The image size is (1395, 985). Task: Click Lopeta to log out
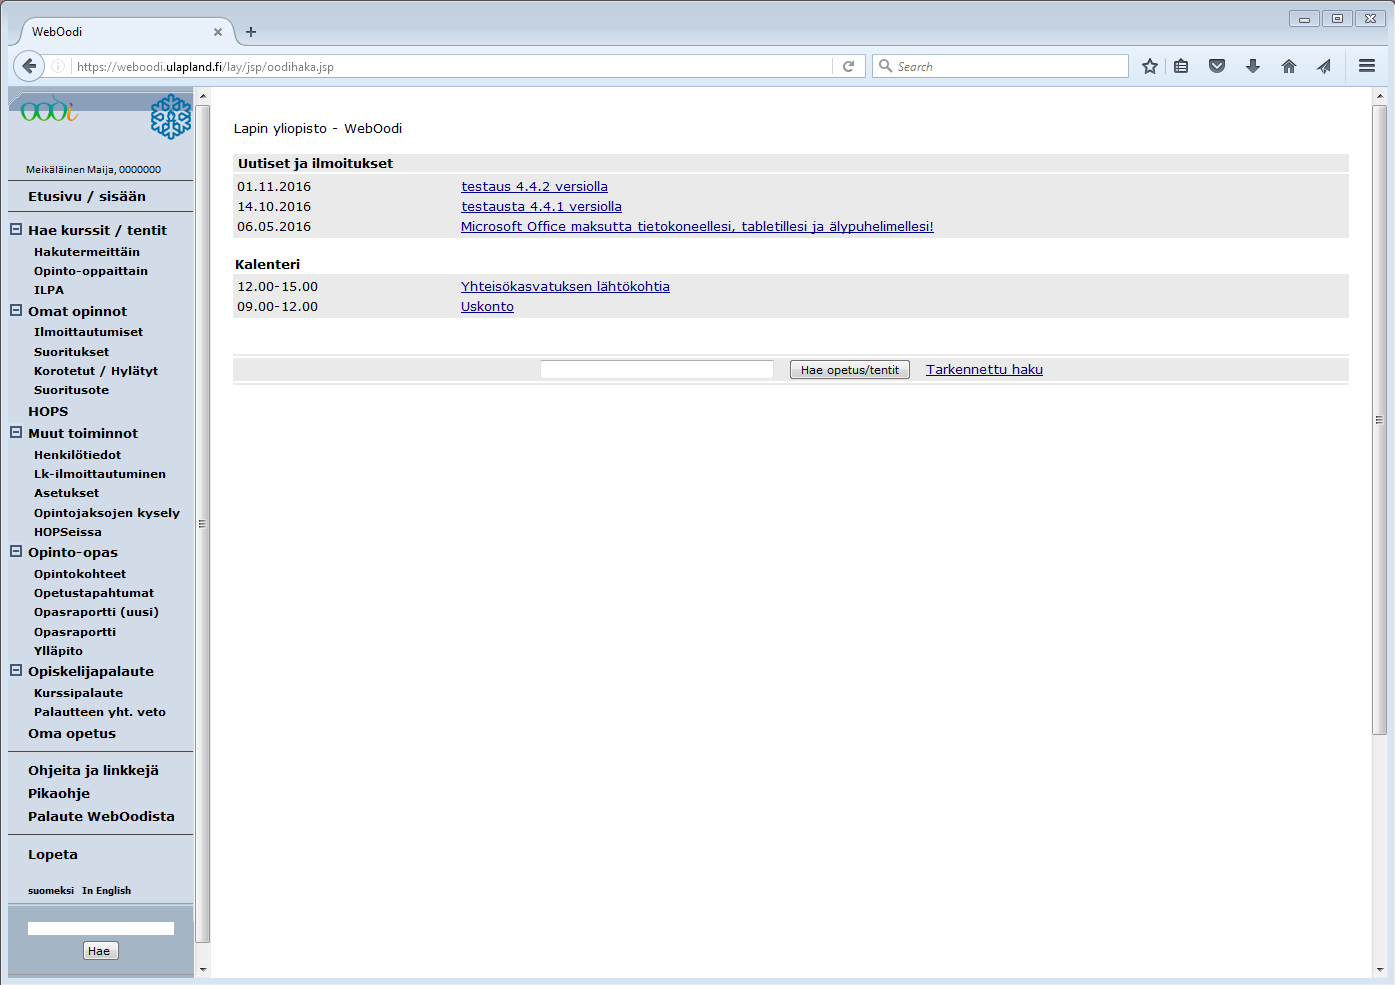tap(53, 855)
